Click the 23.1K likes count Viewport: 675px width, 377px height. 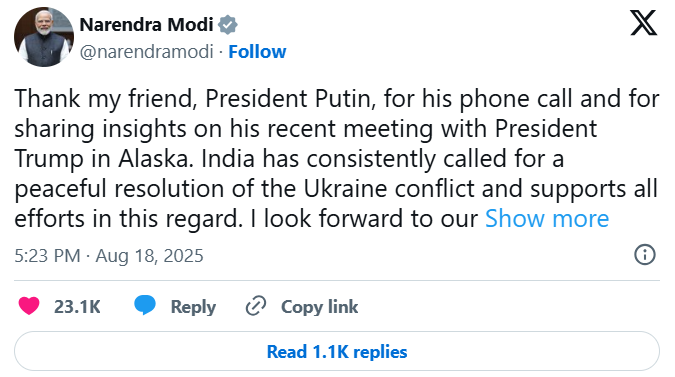[x=77, y=307]
